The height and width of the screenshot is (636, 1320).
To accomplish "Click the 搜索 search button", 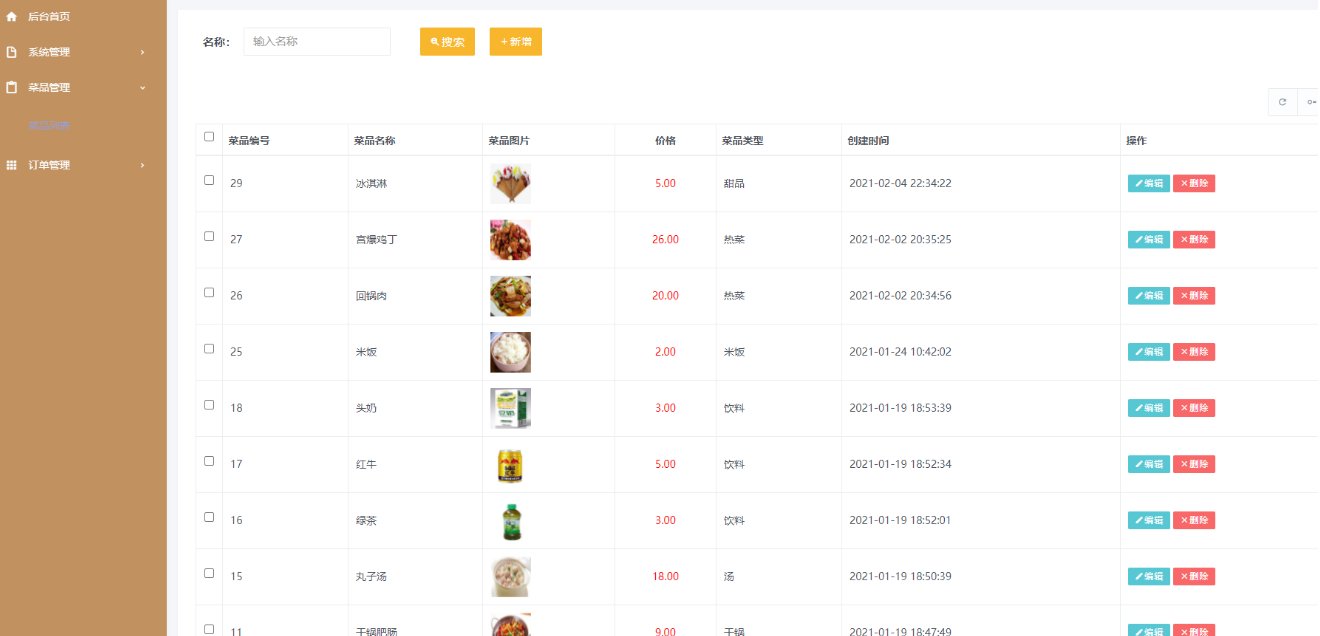I will [x=447, y=42].
